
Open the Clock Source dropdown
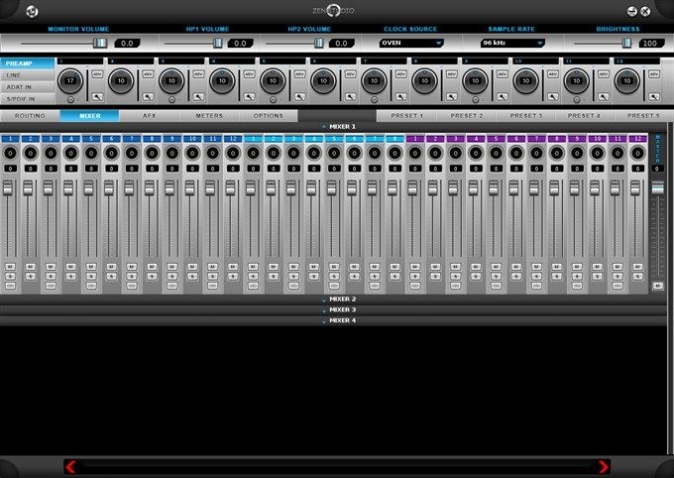click(x=411, y=43)
